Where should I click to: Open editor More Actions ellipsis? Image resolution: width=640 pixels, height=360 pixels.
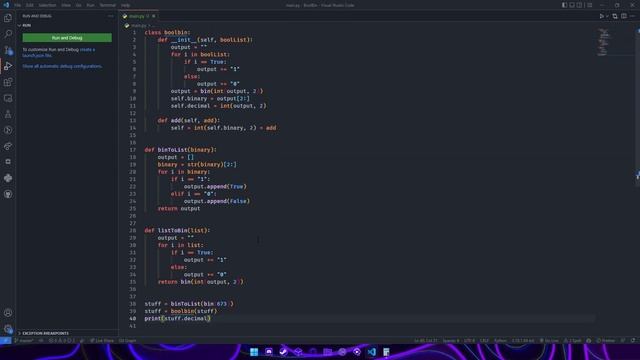pyautogui.click(x=632, y=16)
